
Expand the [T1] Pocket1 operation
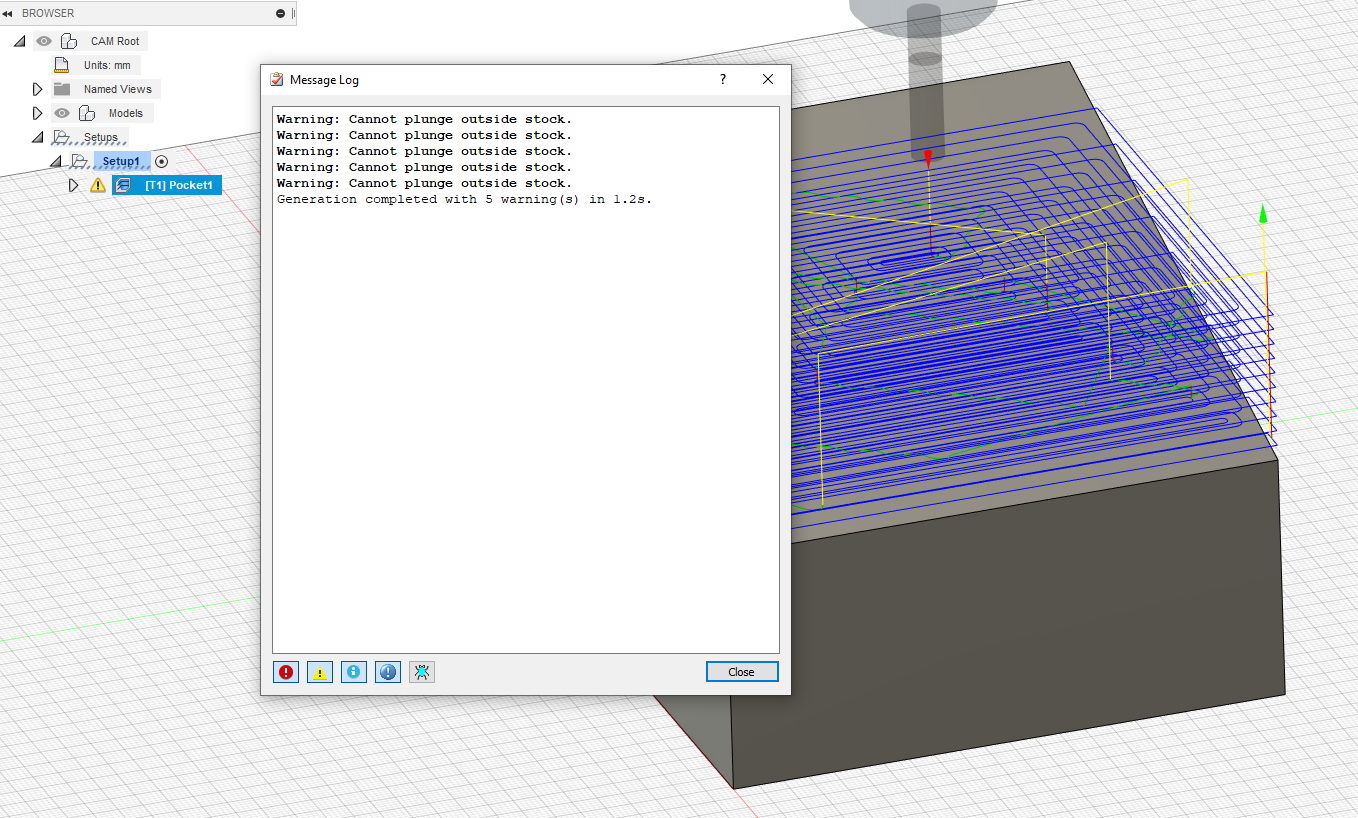tap(73, 185)
